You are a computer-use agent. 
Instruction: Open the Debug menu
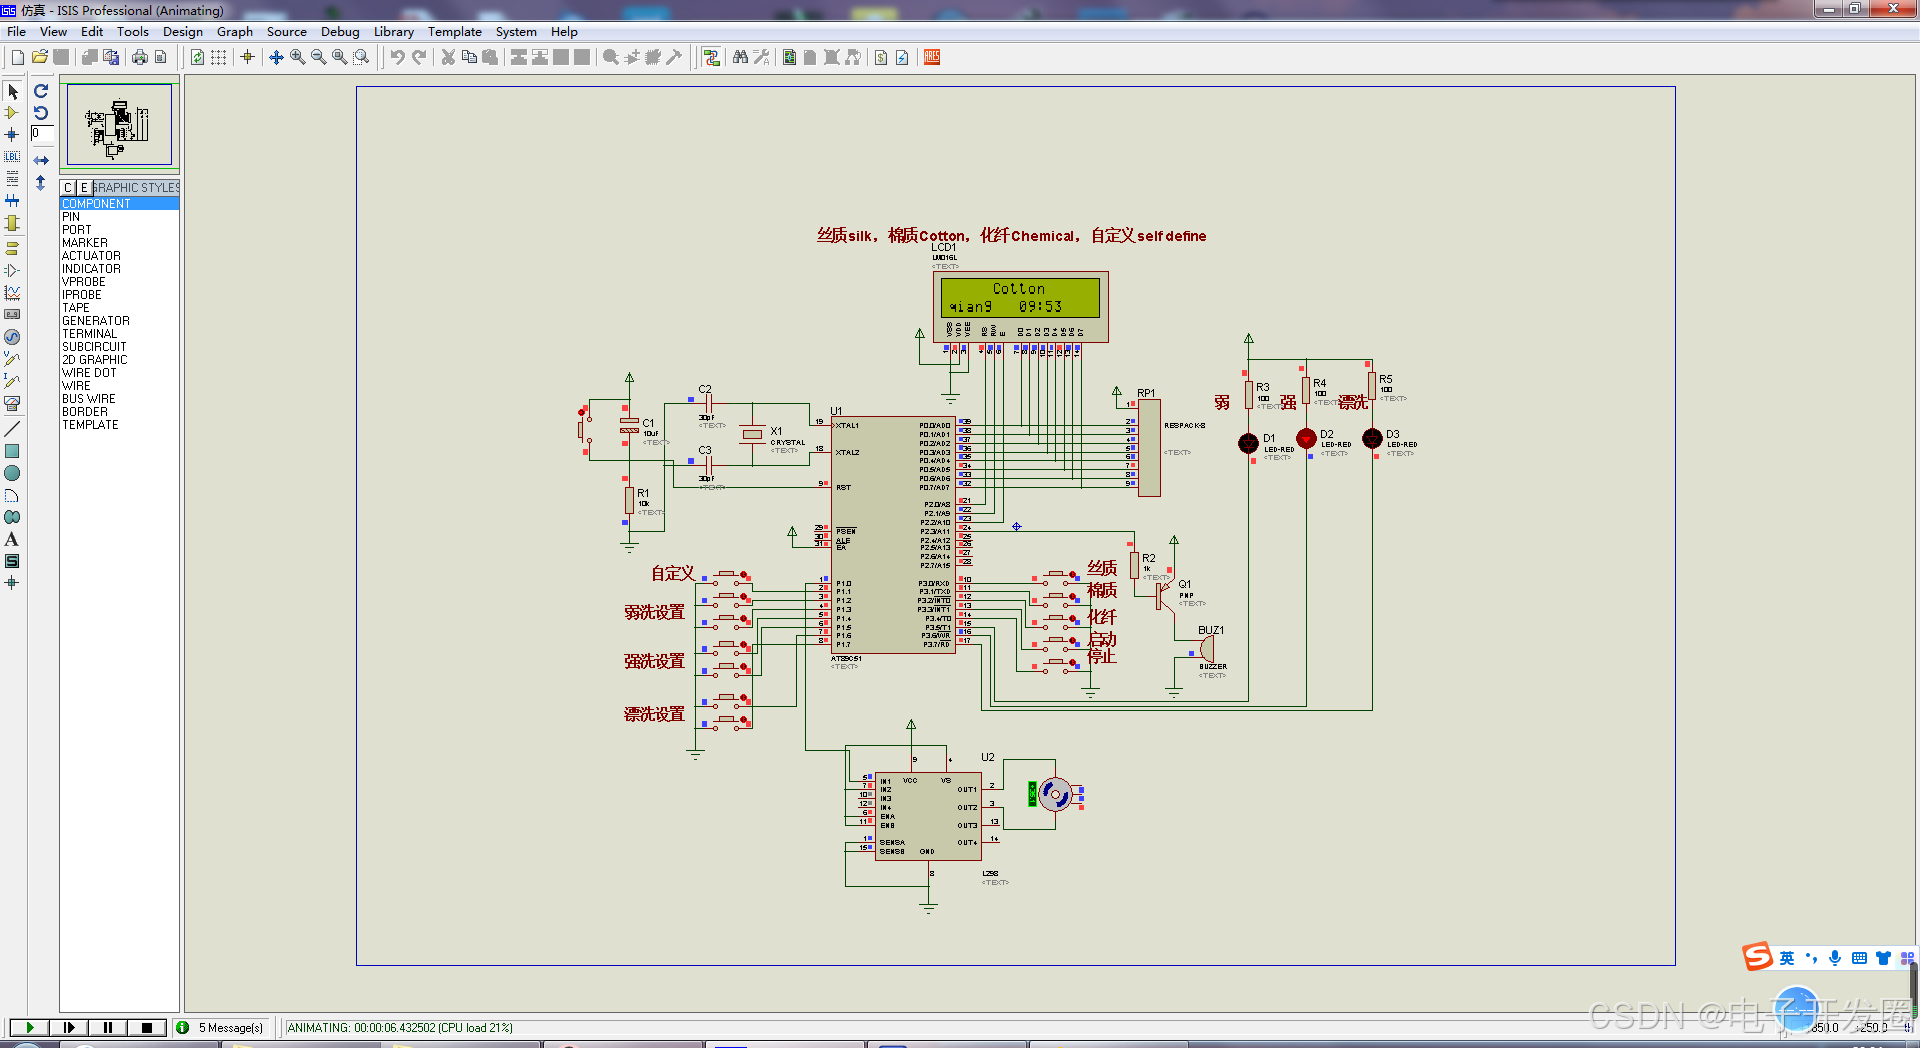tap(340, 31)
